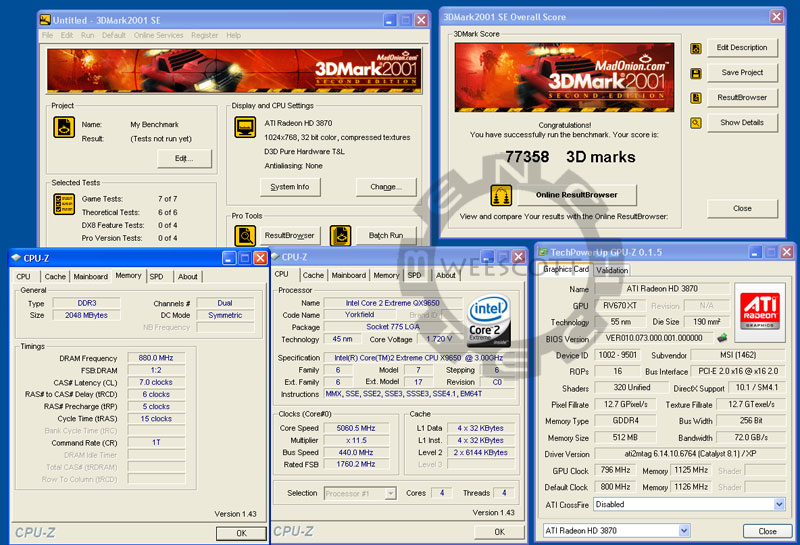Click the display monitor icon in 3DMark settings
Viewport: 800px width, 545px height.
[x=245, y=127]
